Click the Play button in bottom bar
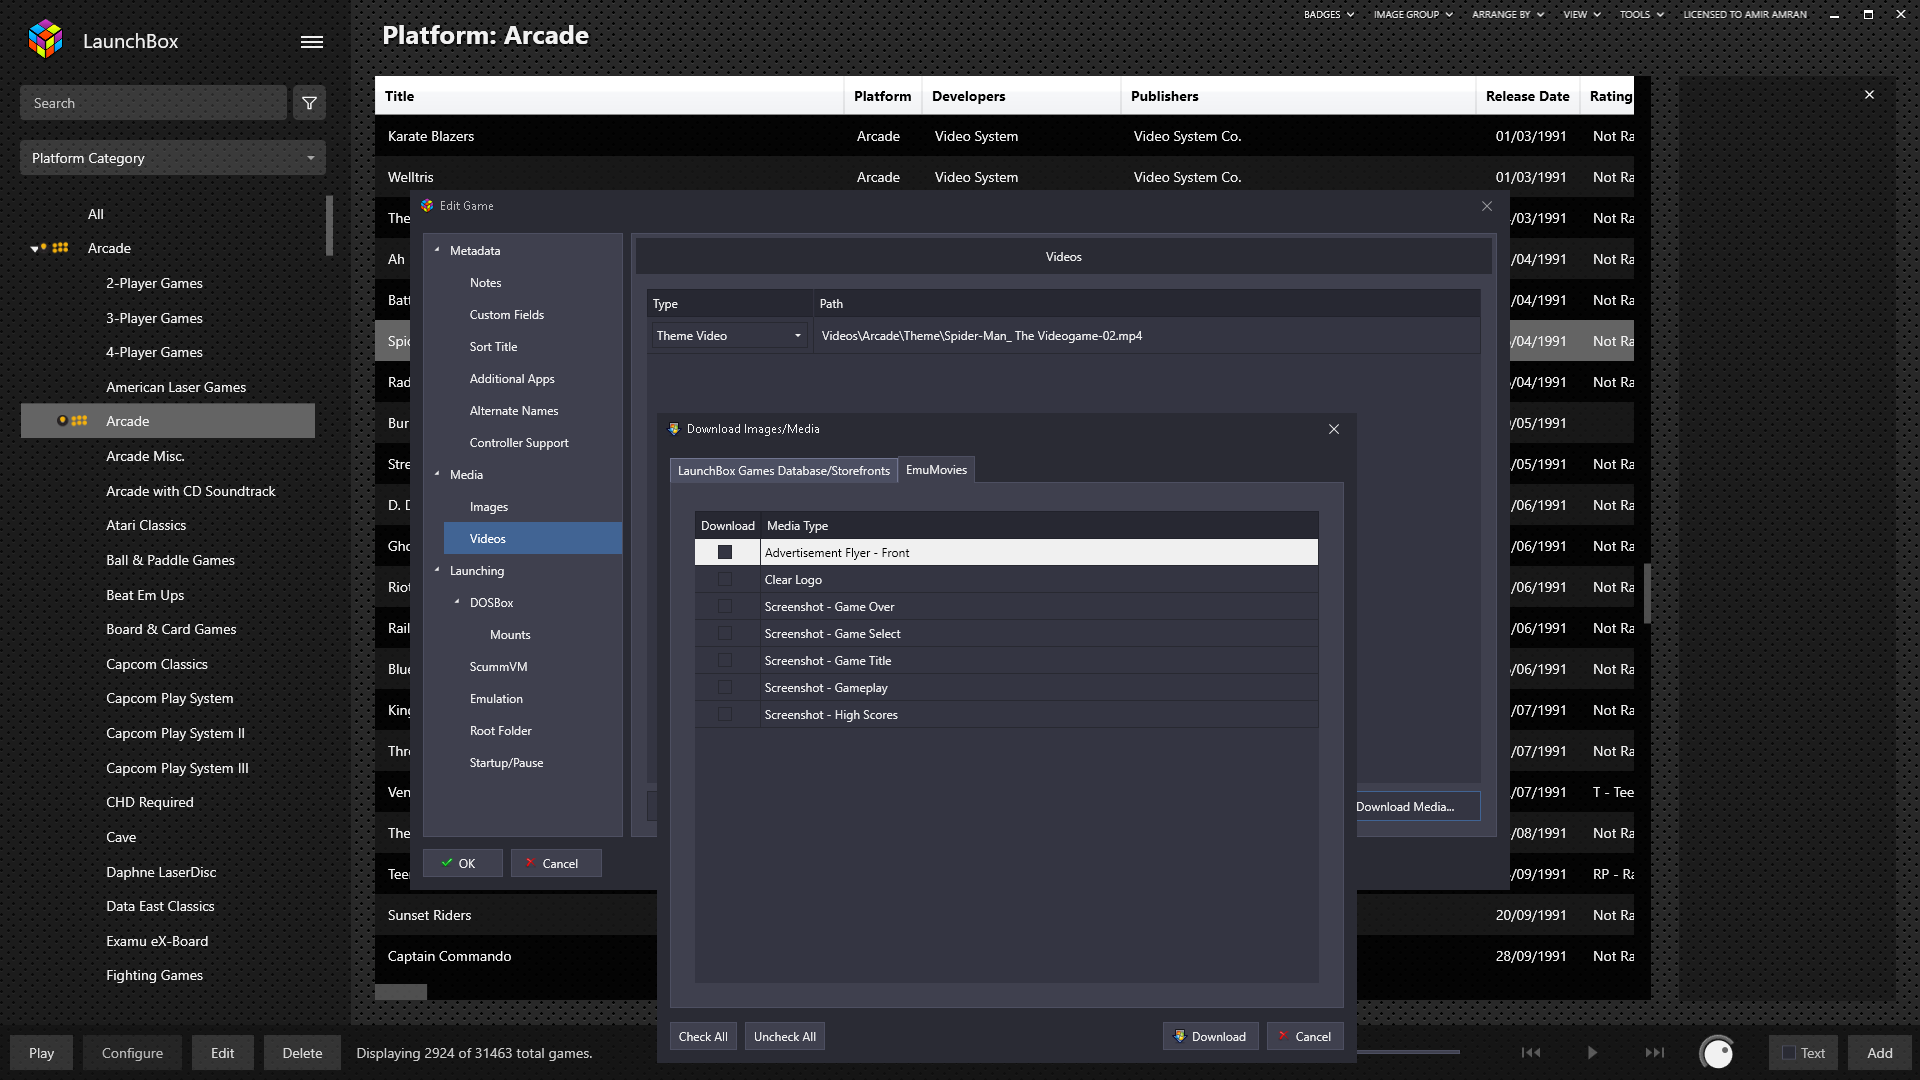The image size is (1920, 1080). click(x=41, y=1053)
